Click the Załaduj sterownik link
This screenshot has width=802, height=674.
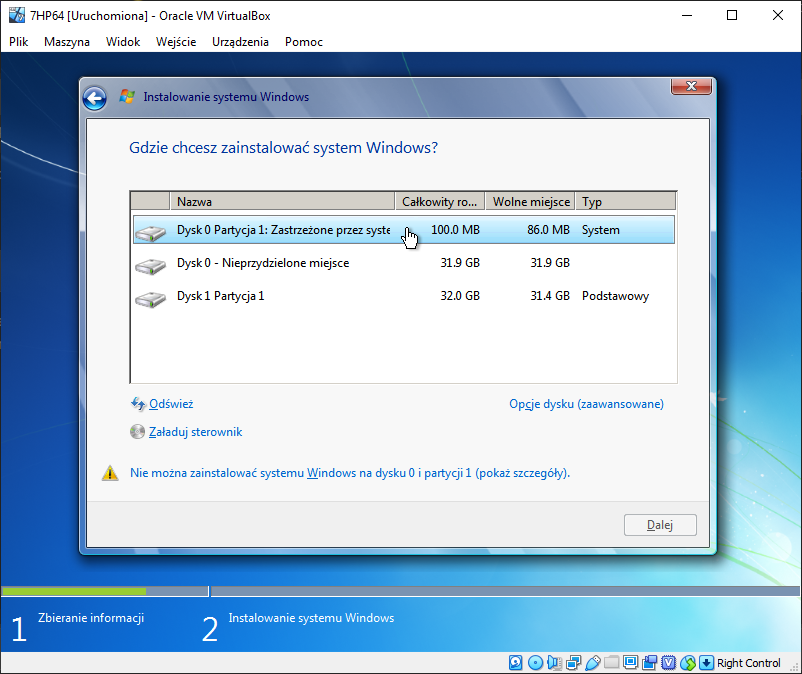(x=195, y=432)
